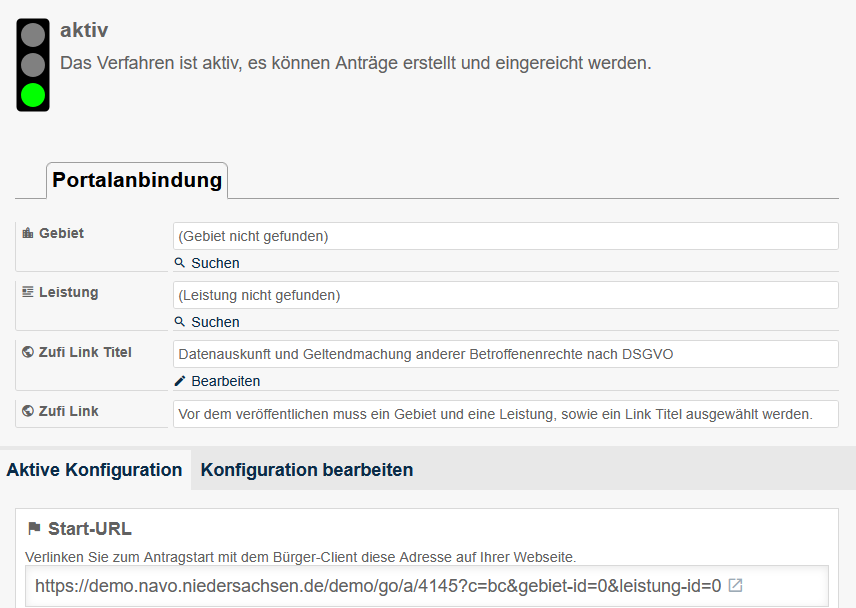Viewport: 856px width, 608px height.
Task: Click the green light on the traffic signal
Action: tap(33, 95)
